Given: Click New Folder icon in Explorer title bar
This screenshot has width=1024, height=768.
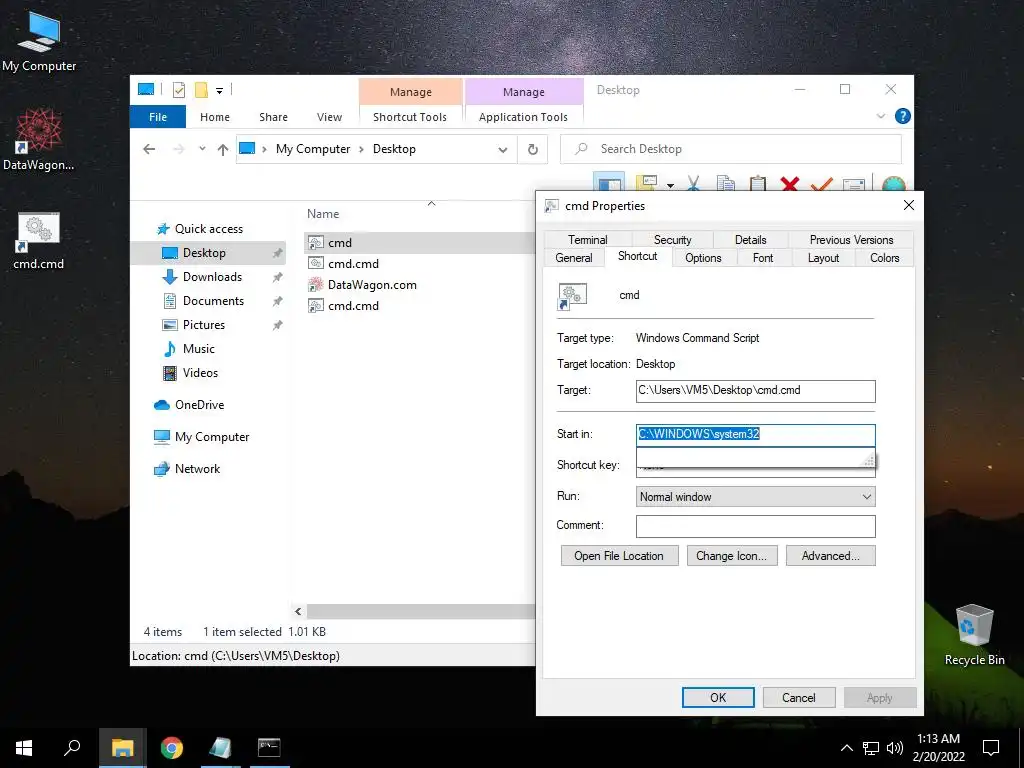Looking at the screenshot, I should pos(201,90).
